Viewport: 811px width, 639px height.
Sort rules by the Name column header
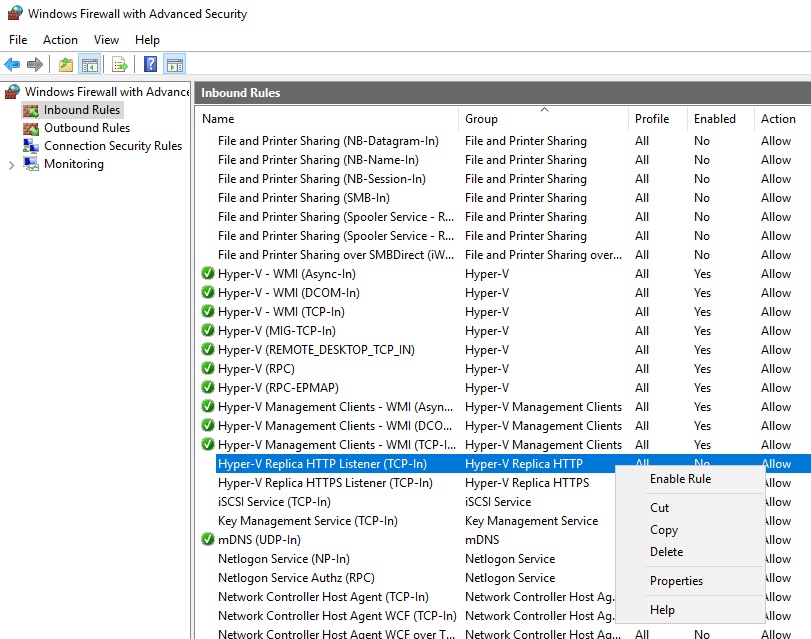pyautogui.click(x=327, y=119)
